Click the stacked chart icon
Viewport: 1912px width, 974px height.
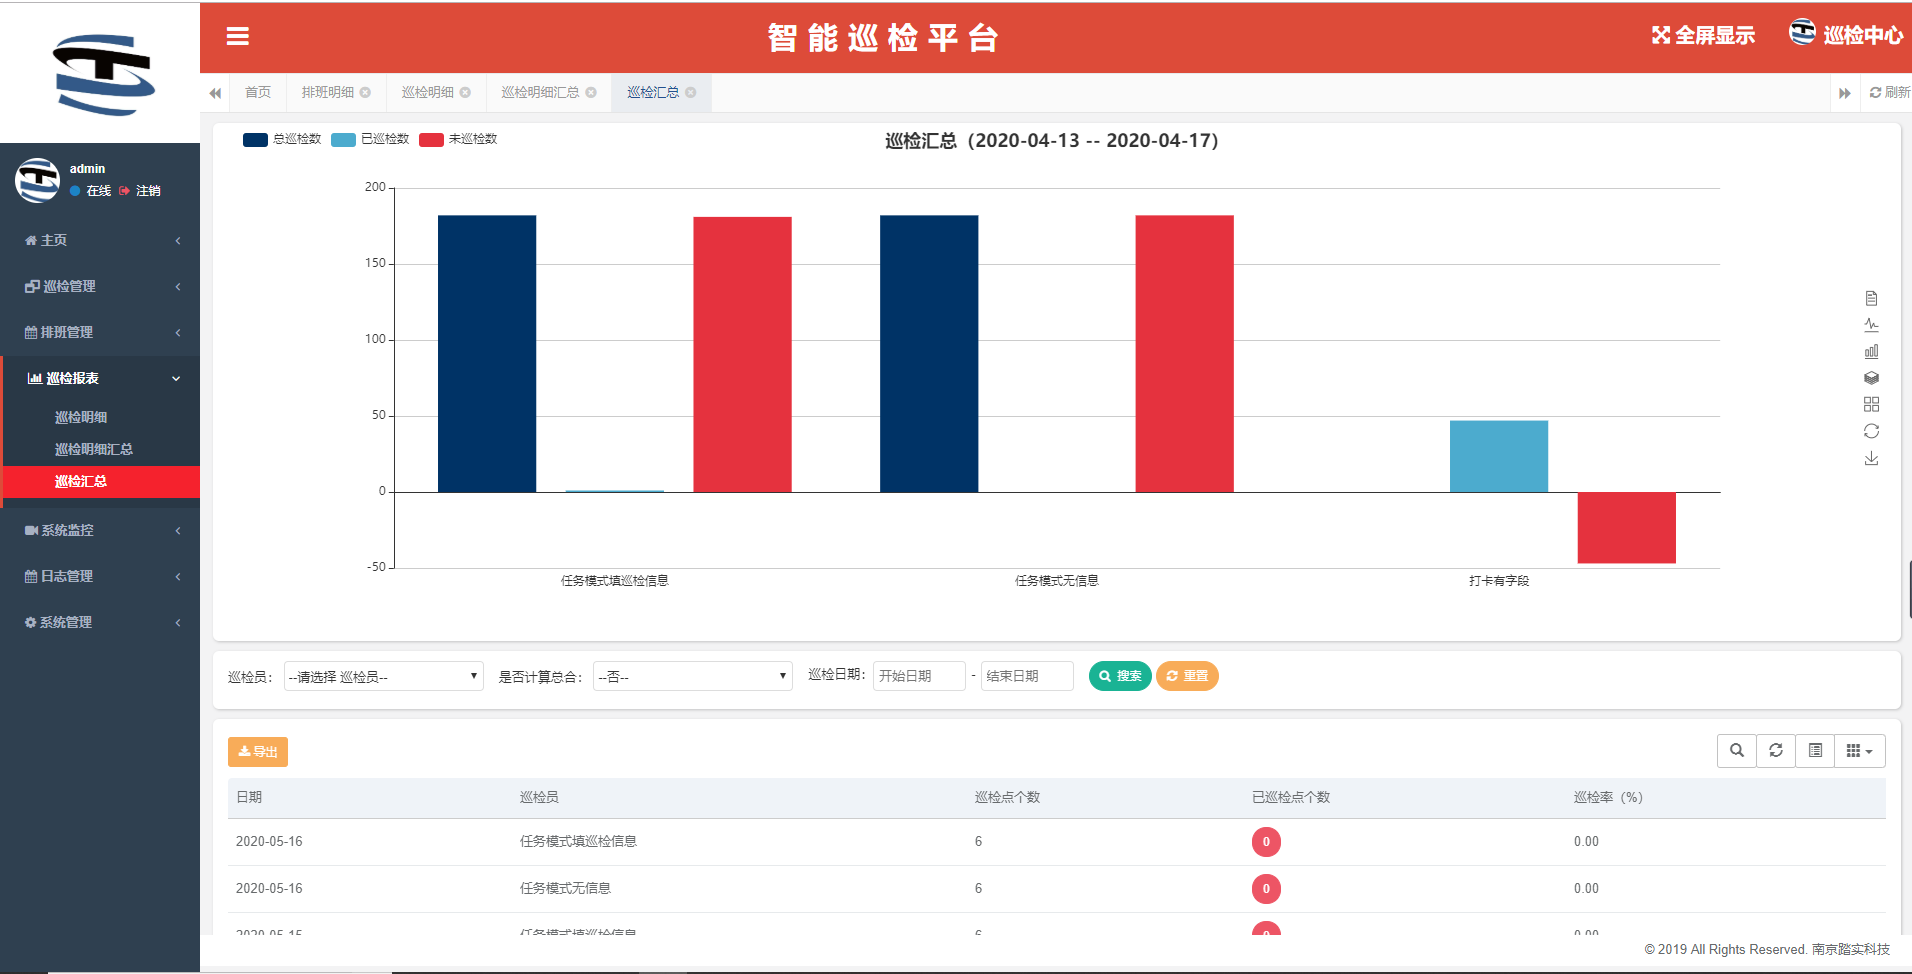pyautogui.click(x=1872, y=378)
